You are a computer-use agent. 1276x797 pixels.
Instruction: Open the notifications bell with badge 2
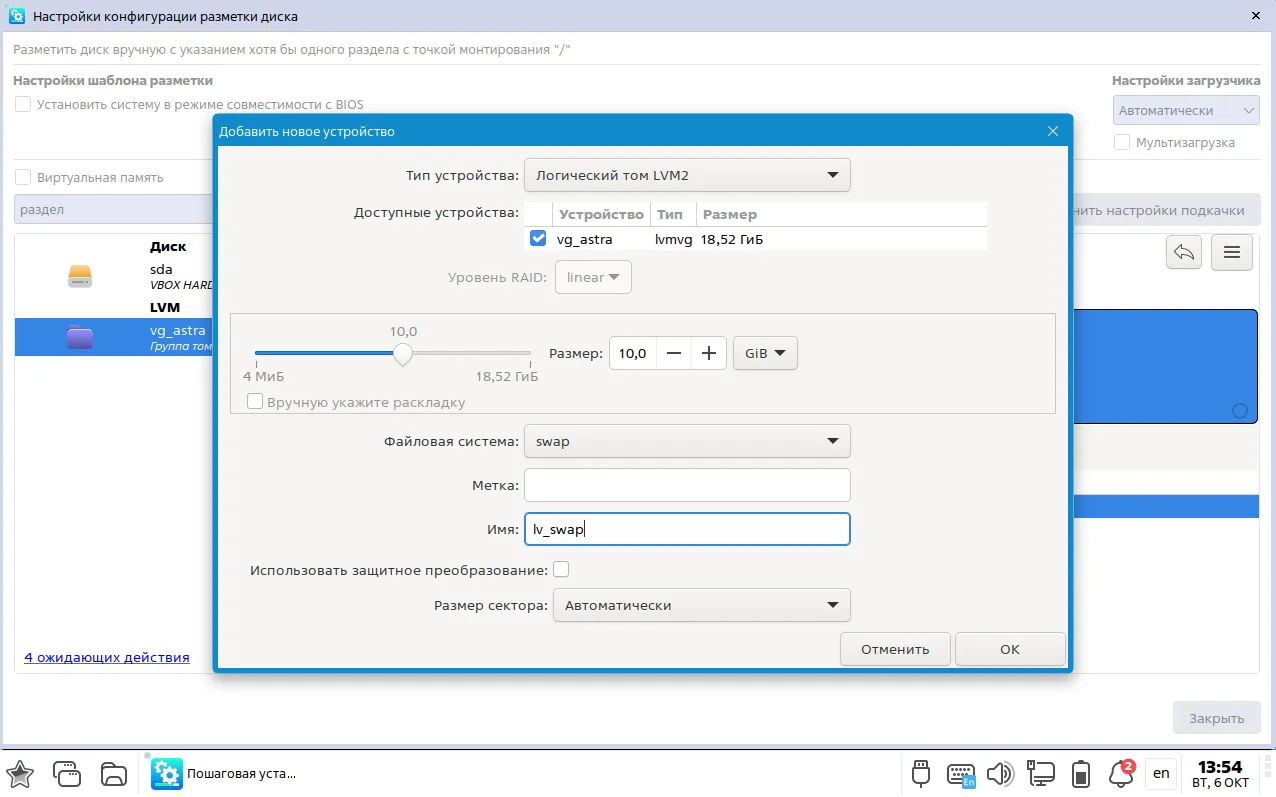(x=1121, y=772)
